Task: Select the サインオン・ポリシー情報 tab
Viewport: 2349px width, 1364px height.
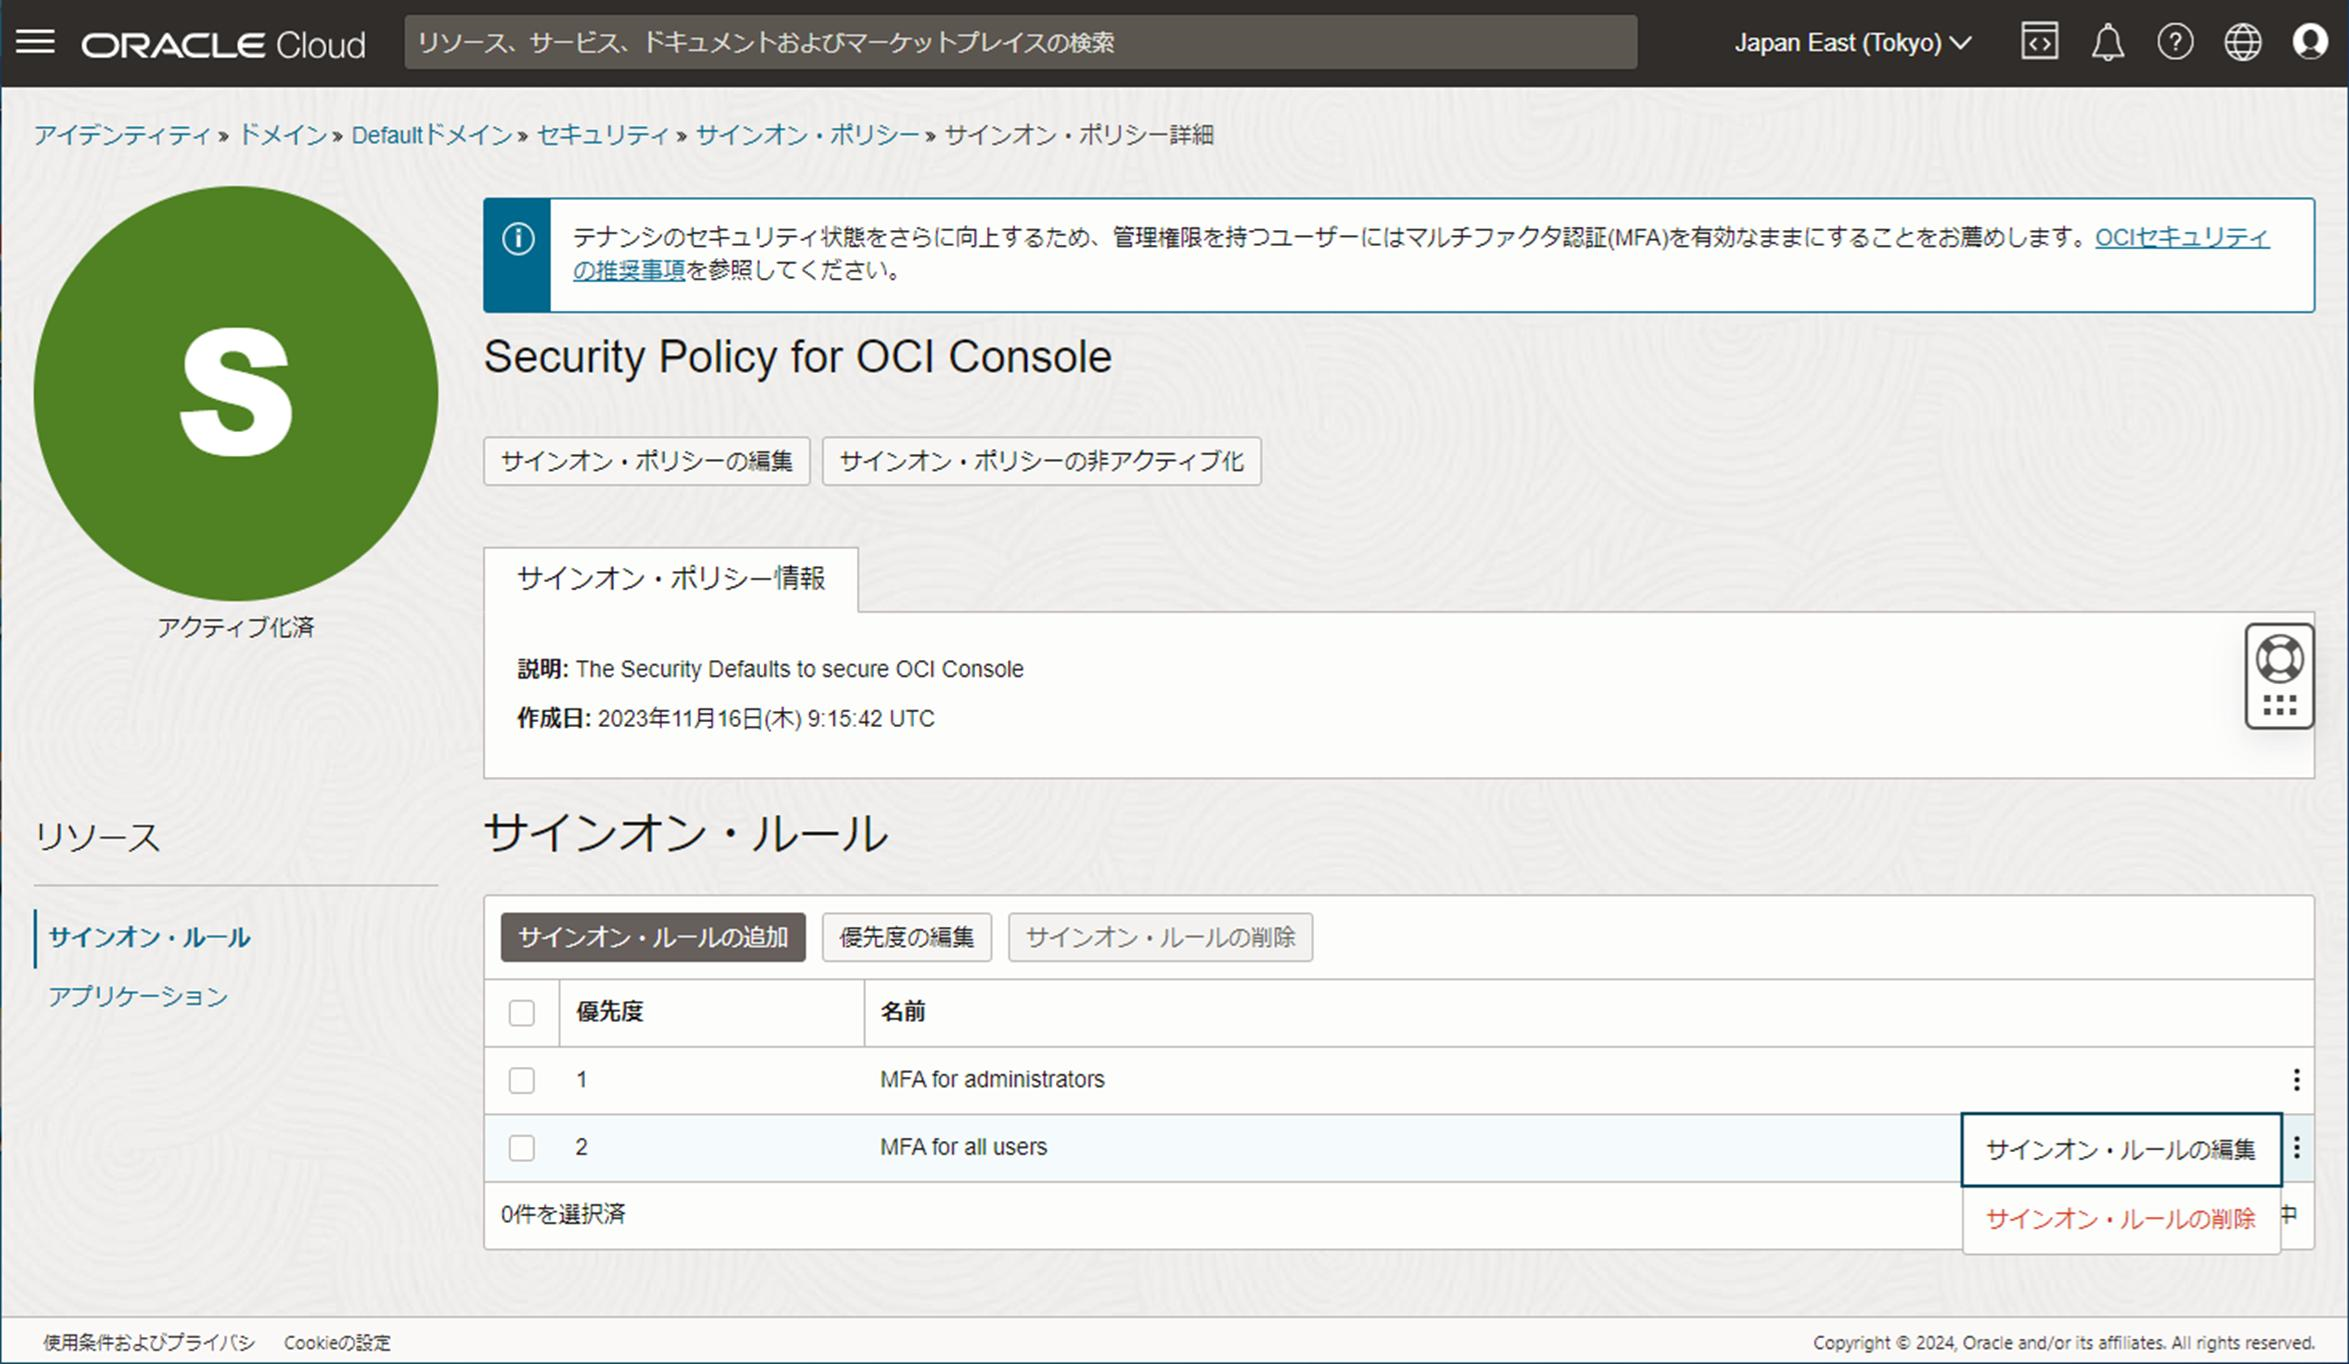Action: (671, 578)
